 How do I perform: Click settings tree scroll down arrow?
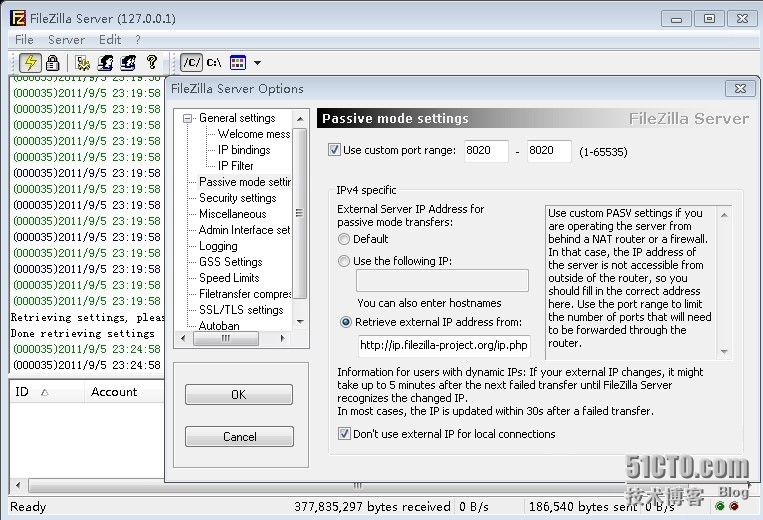300,322
